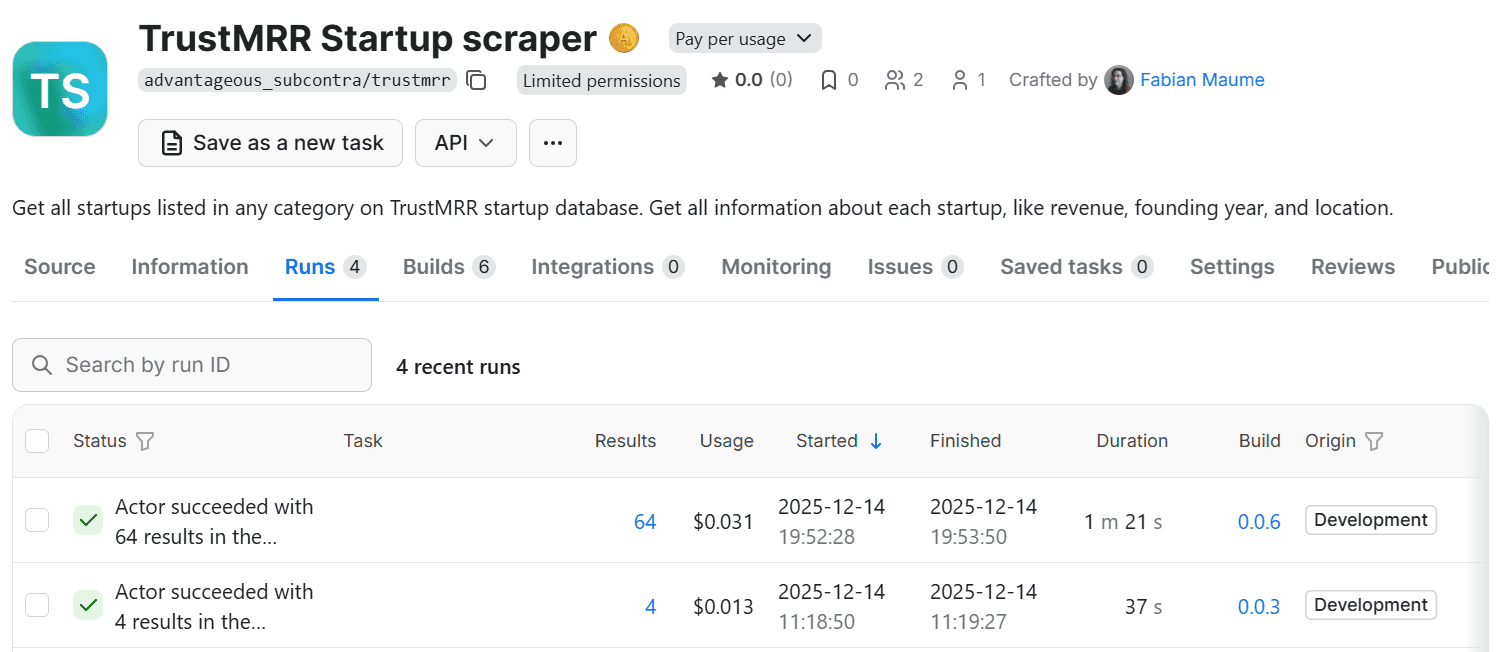Click the Results column header
Screen dimensions: 1509x652
626,441
